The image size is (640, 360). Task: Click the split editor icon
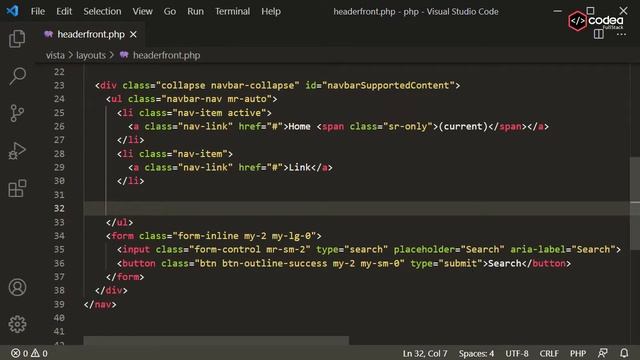click(x=599, y=34)
